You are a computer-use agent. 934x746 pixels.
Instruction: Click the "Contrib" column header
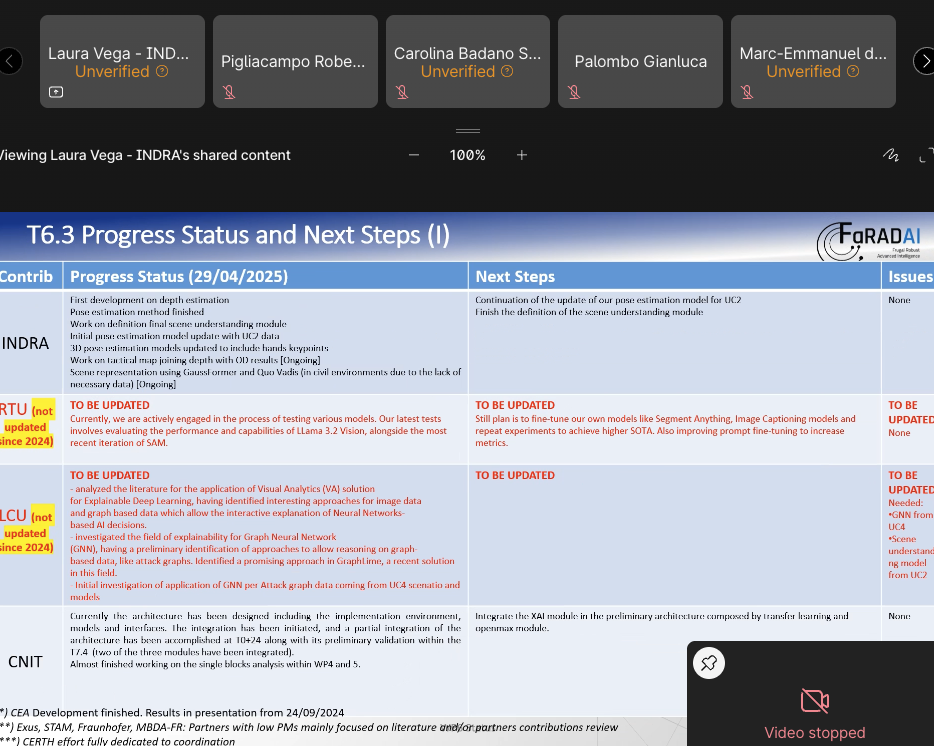coord(26,276)
